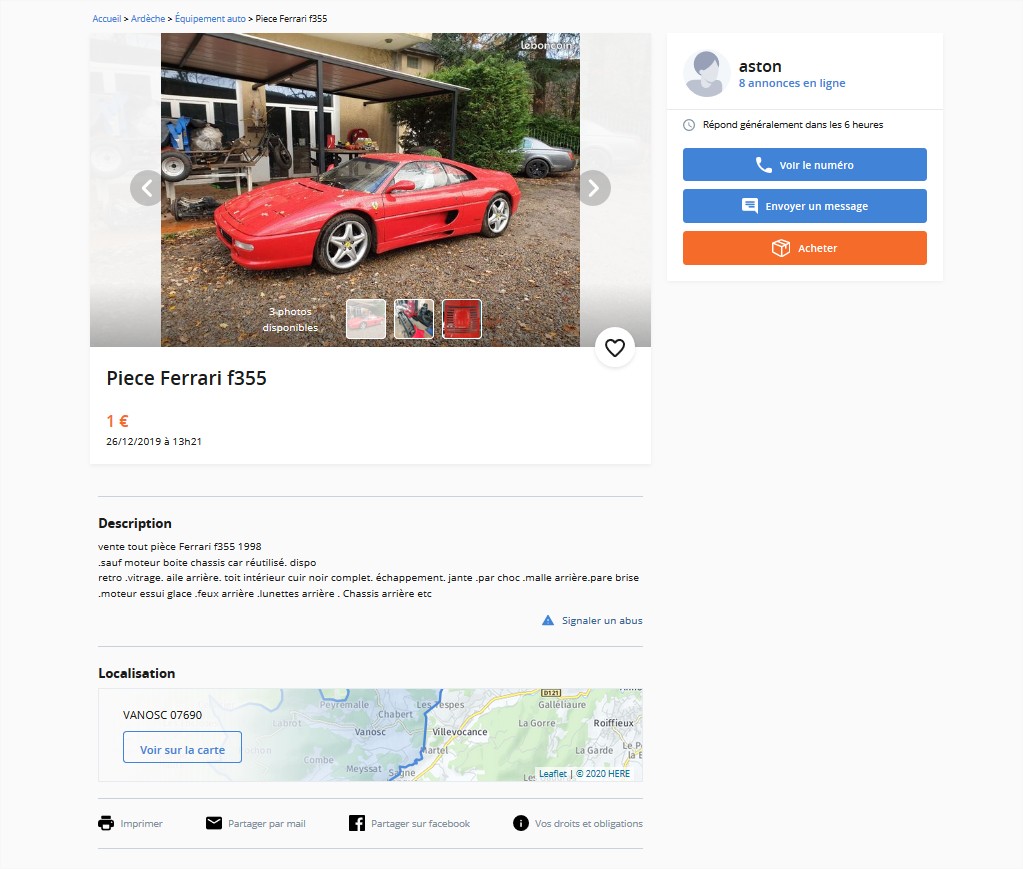Click the printer icon for Imprimer
Screen dimensions: 1023x869
(106, 823)
